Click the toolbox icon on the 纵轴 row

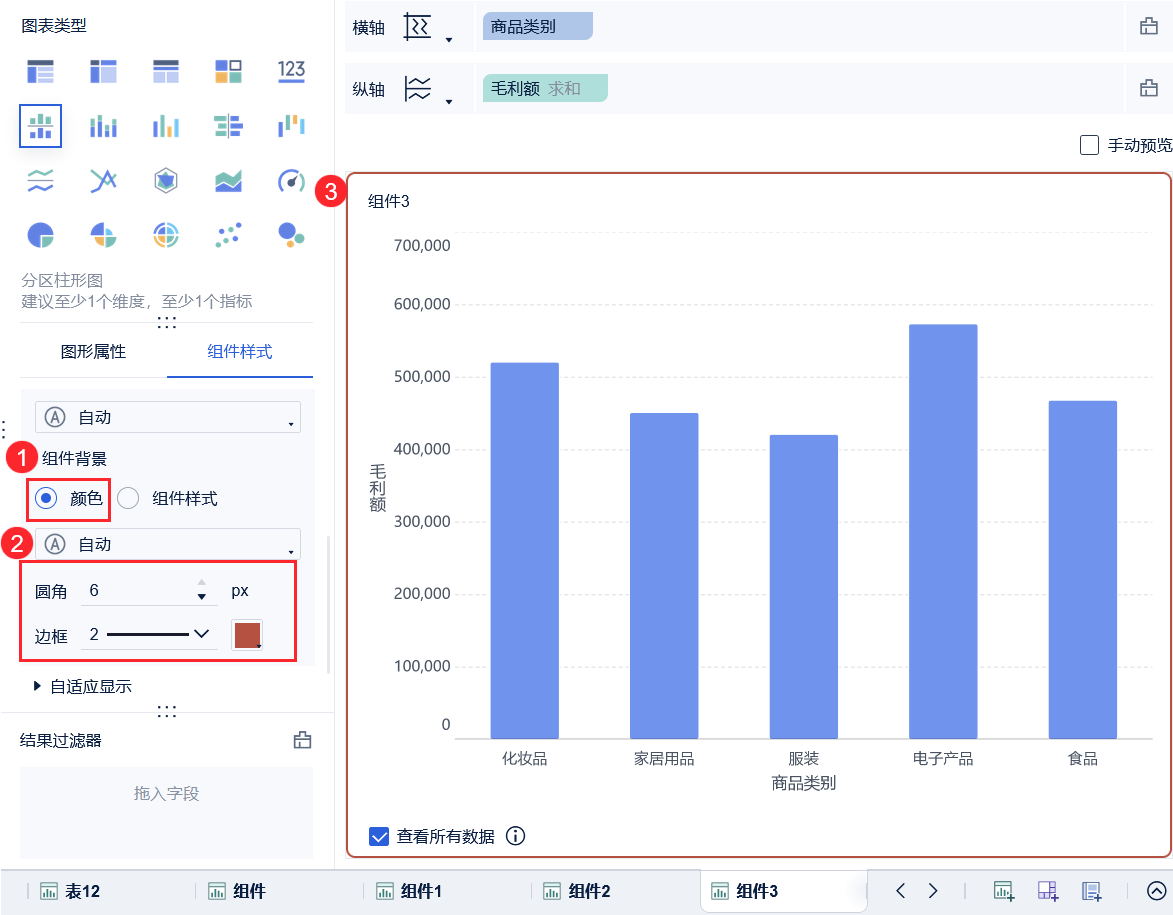point(1148,88)
